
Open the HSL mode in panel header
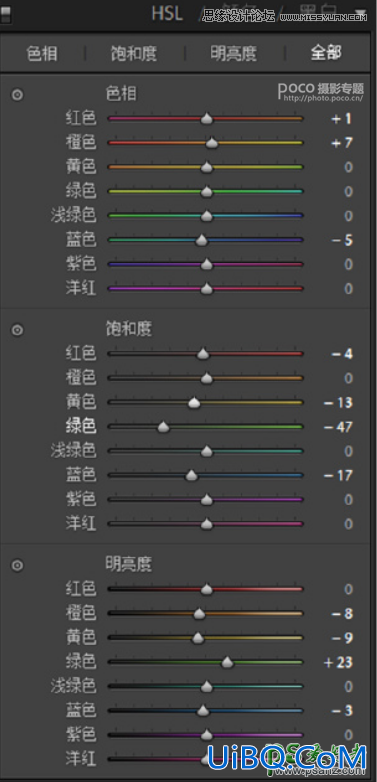pyautogui.click(x=167, y=14)
